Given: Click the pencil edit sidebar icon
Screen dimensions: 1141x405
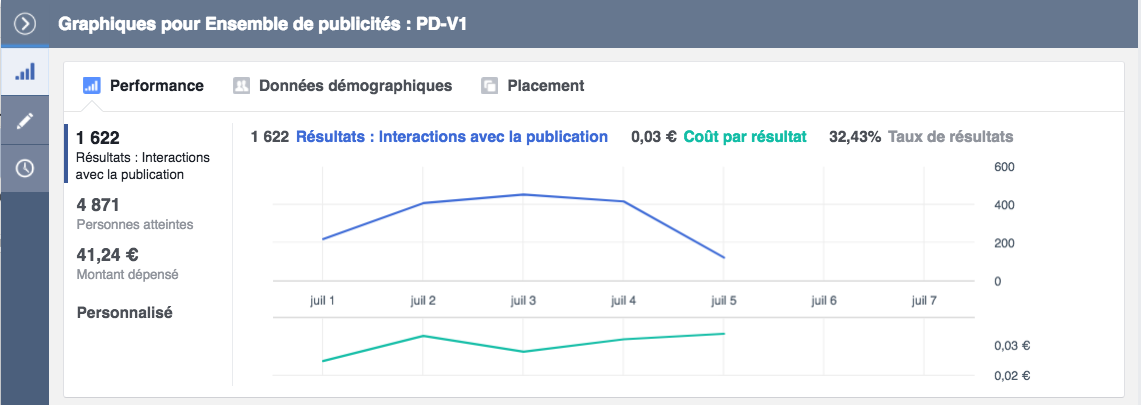Looking at the screenshot, I should tap(24, 120).
